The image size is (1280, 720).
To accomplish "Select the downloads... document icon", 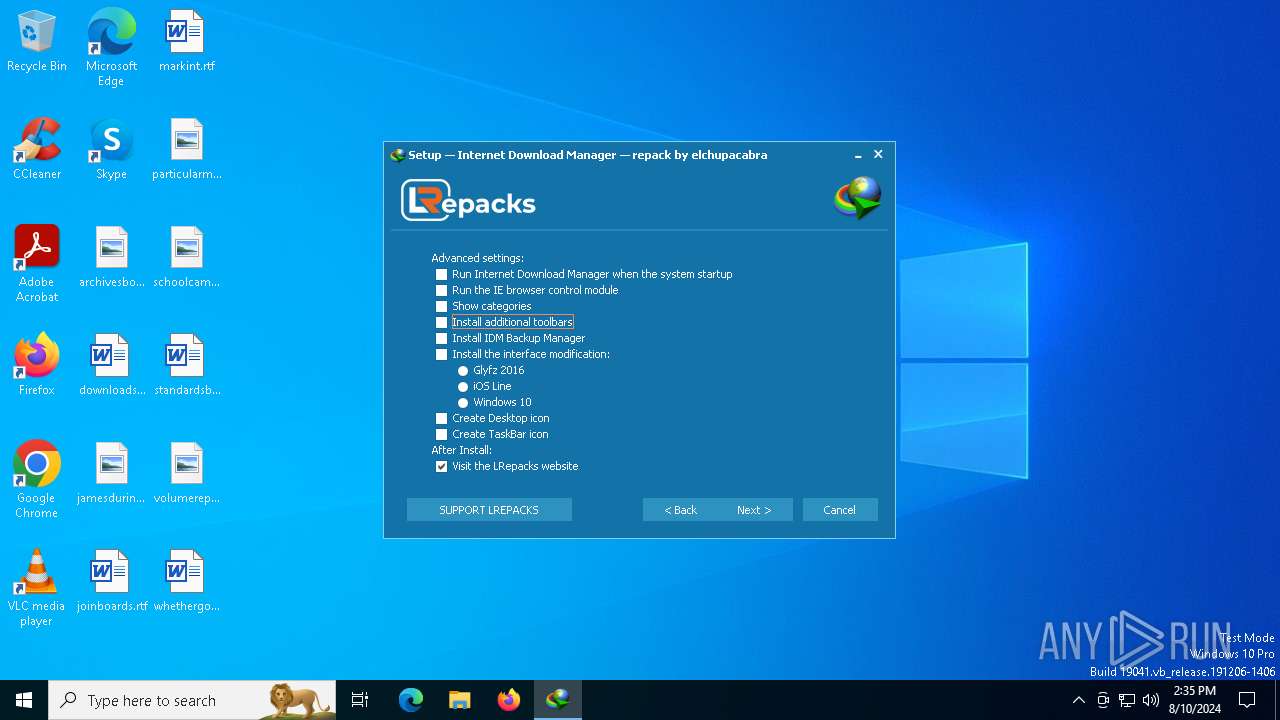I will pos(111,366).
